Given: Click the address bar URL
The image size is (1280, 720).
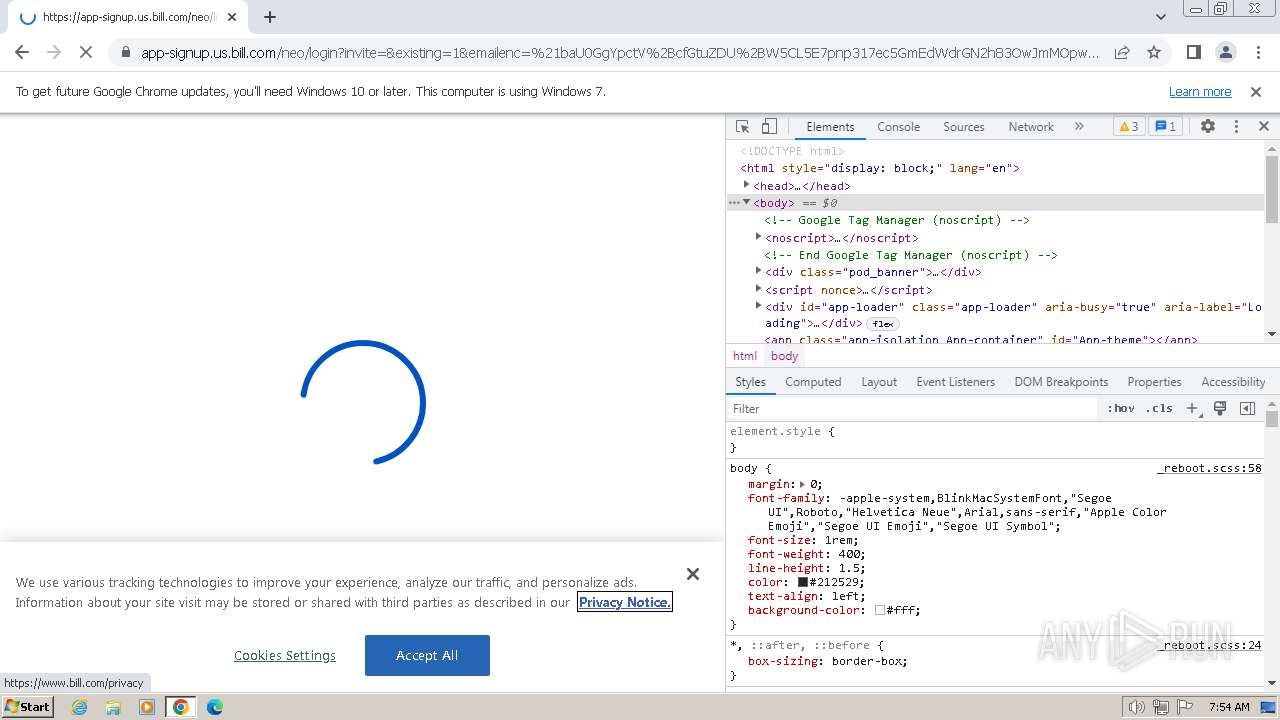Looking at the screenshot, I should 620,52.
